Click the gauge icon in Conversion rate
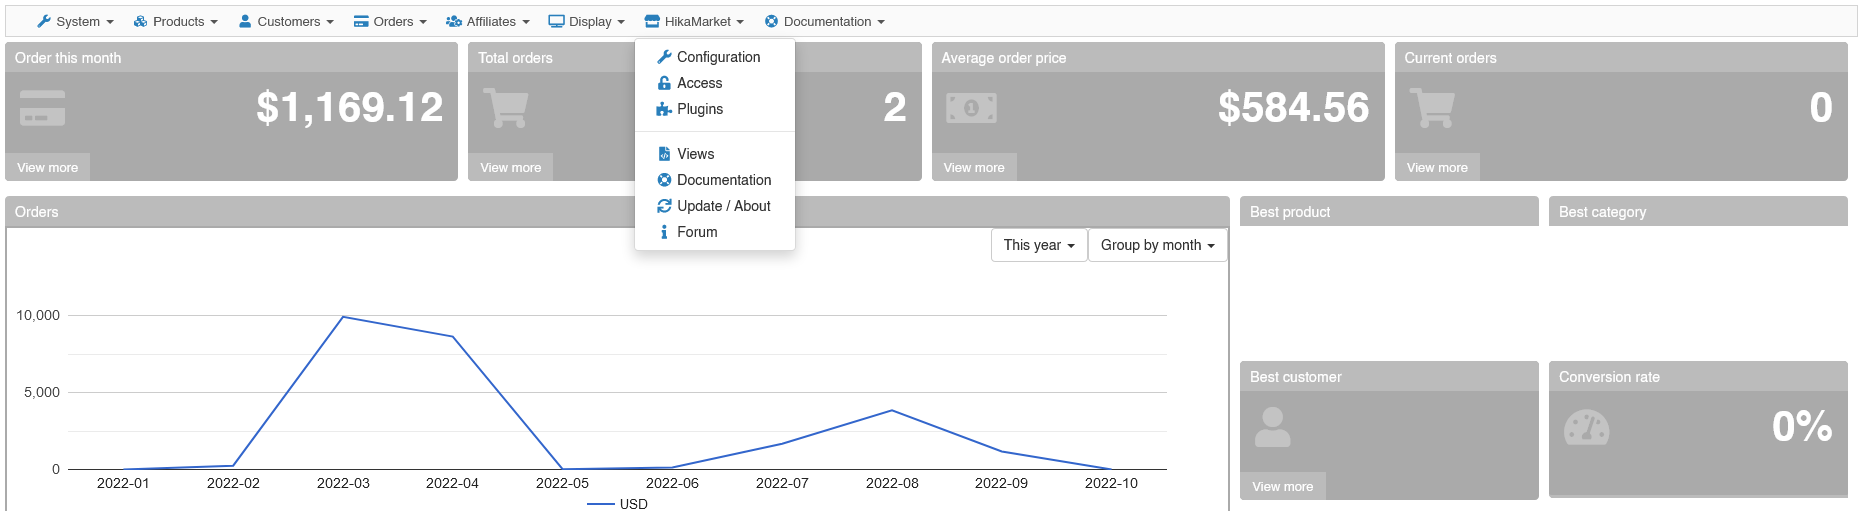Screen dimensions: 1863x511 [x=1586, y=428]
